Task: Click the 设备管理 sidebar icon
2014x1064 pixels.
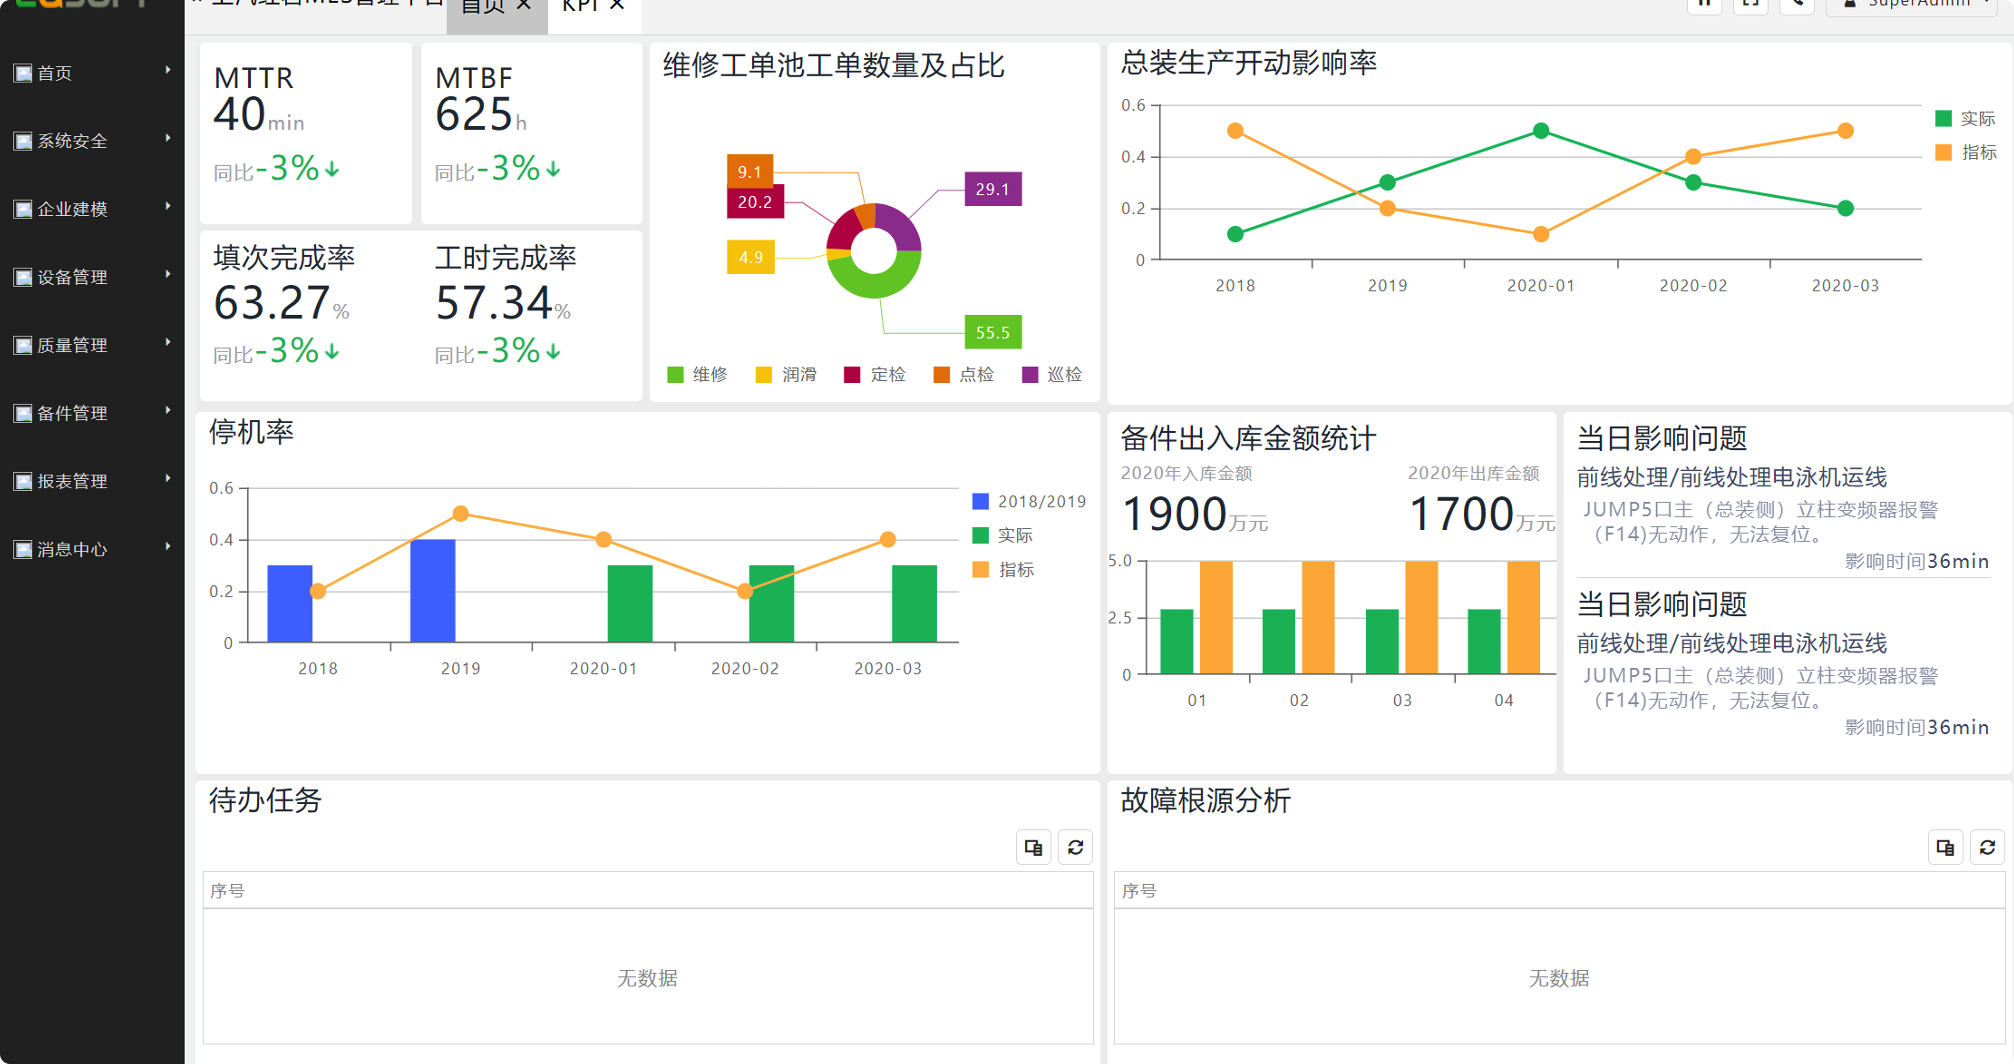Action: (23, 277)
